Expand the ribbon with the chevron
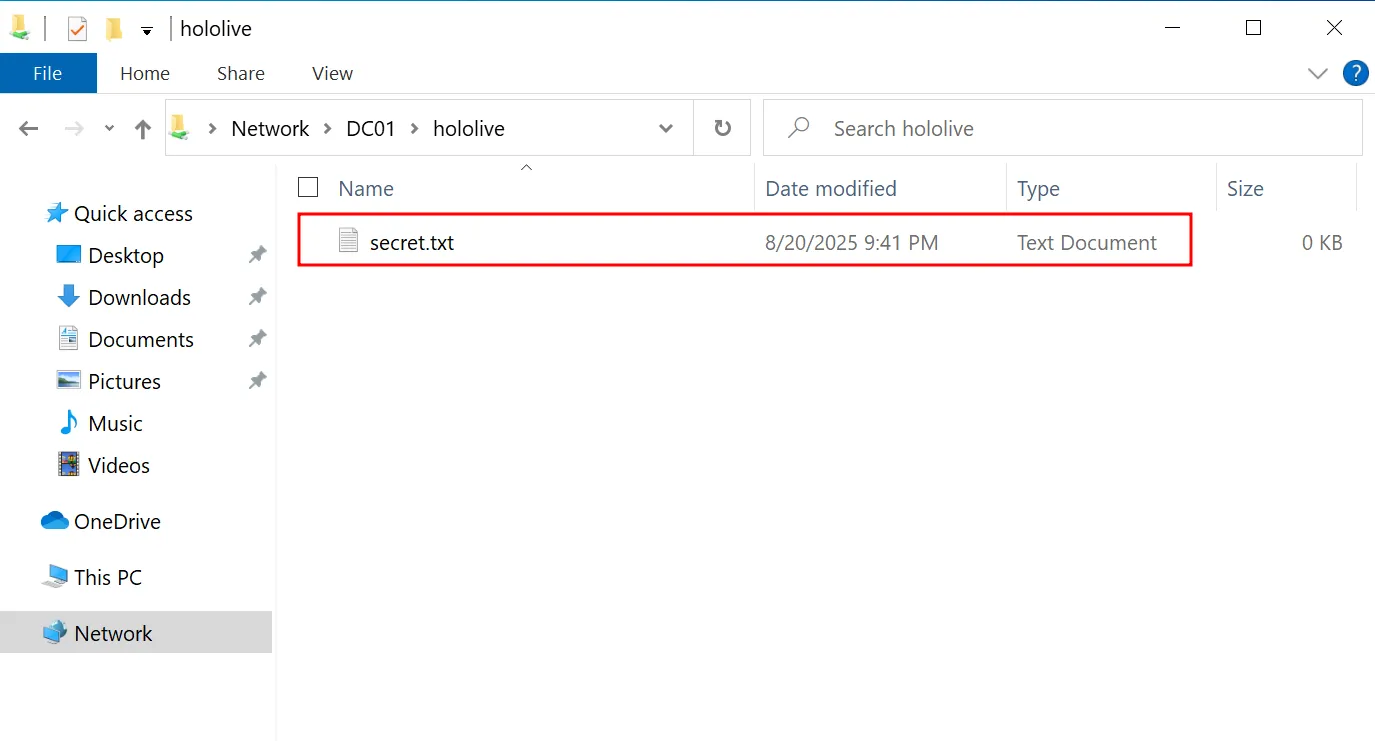The image size is (1375, 741). [x=1317, y=73]
